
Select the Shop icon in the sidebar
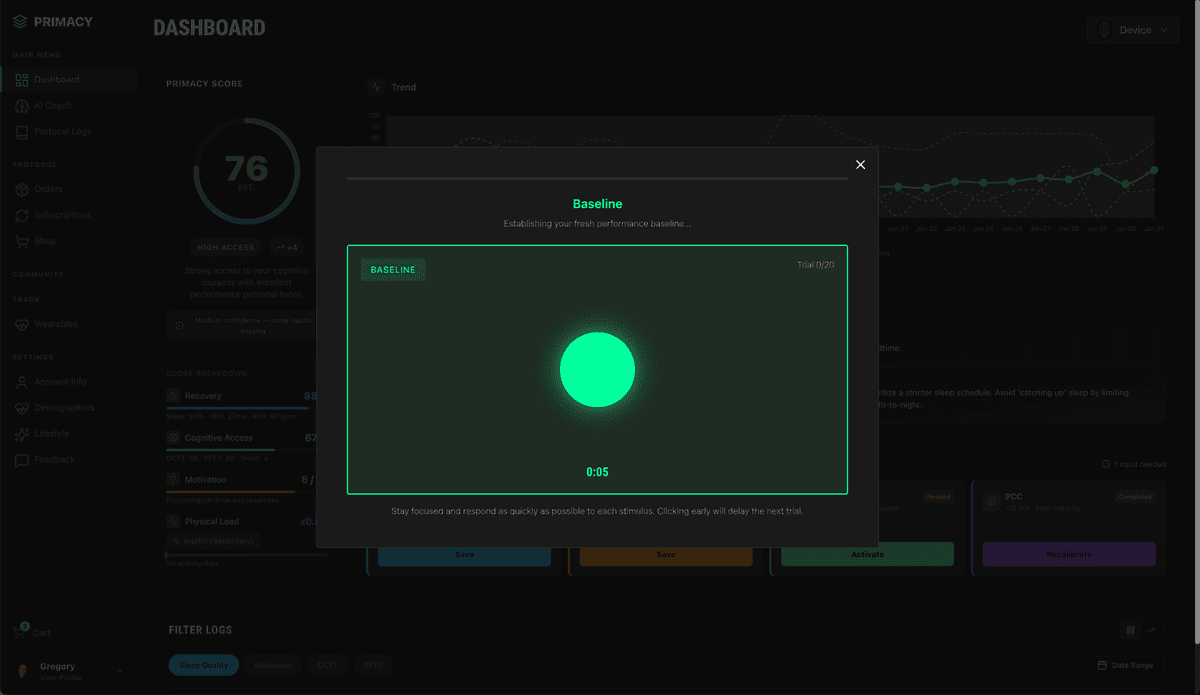click(x=22, y=241)
